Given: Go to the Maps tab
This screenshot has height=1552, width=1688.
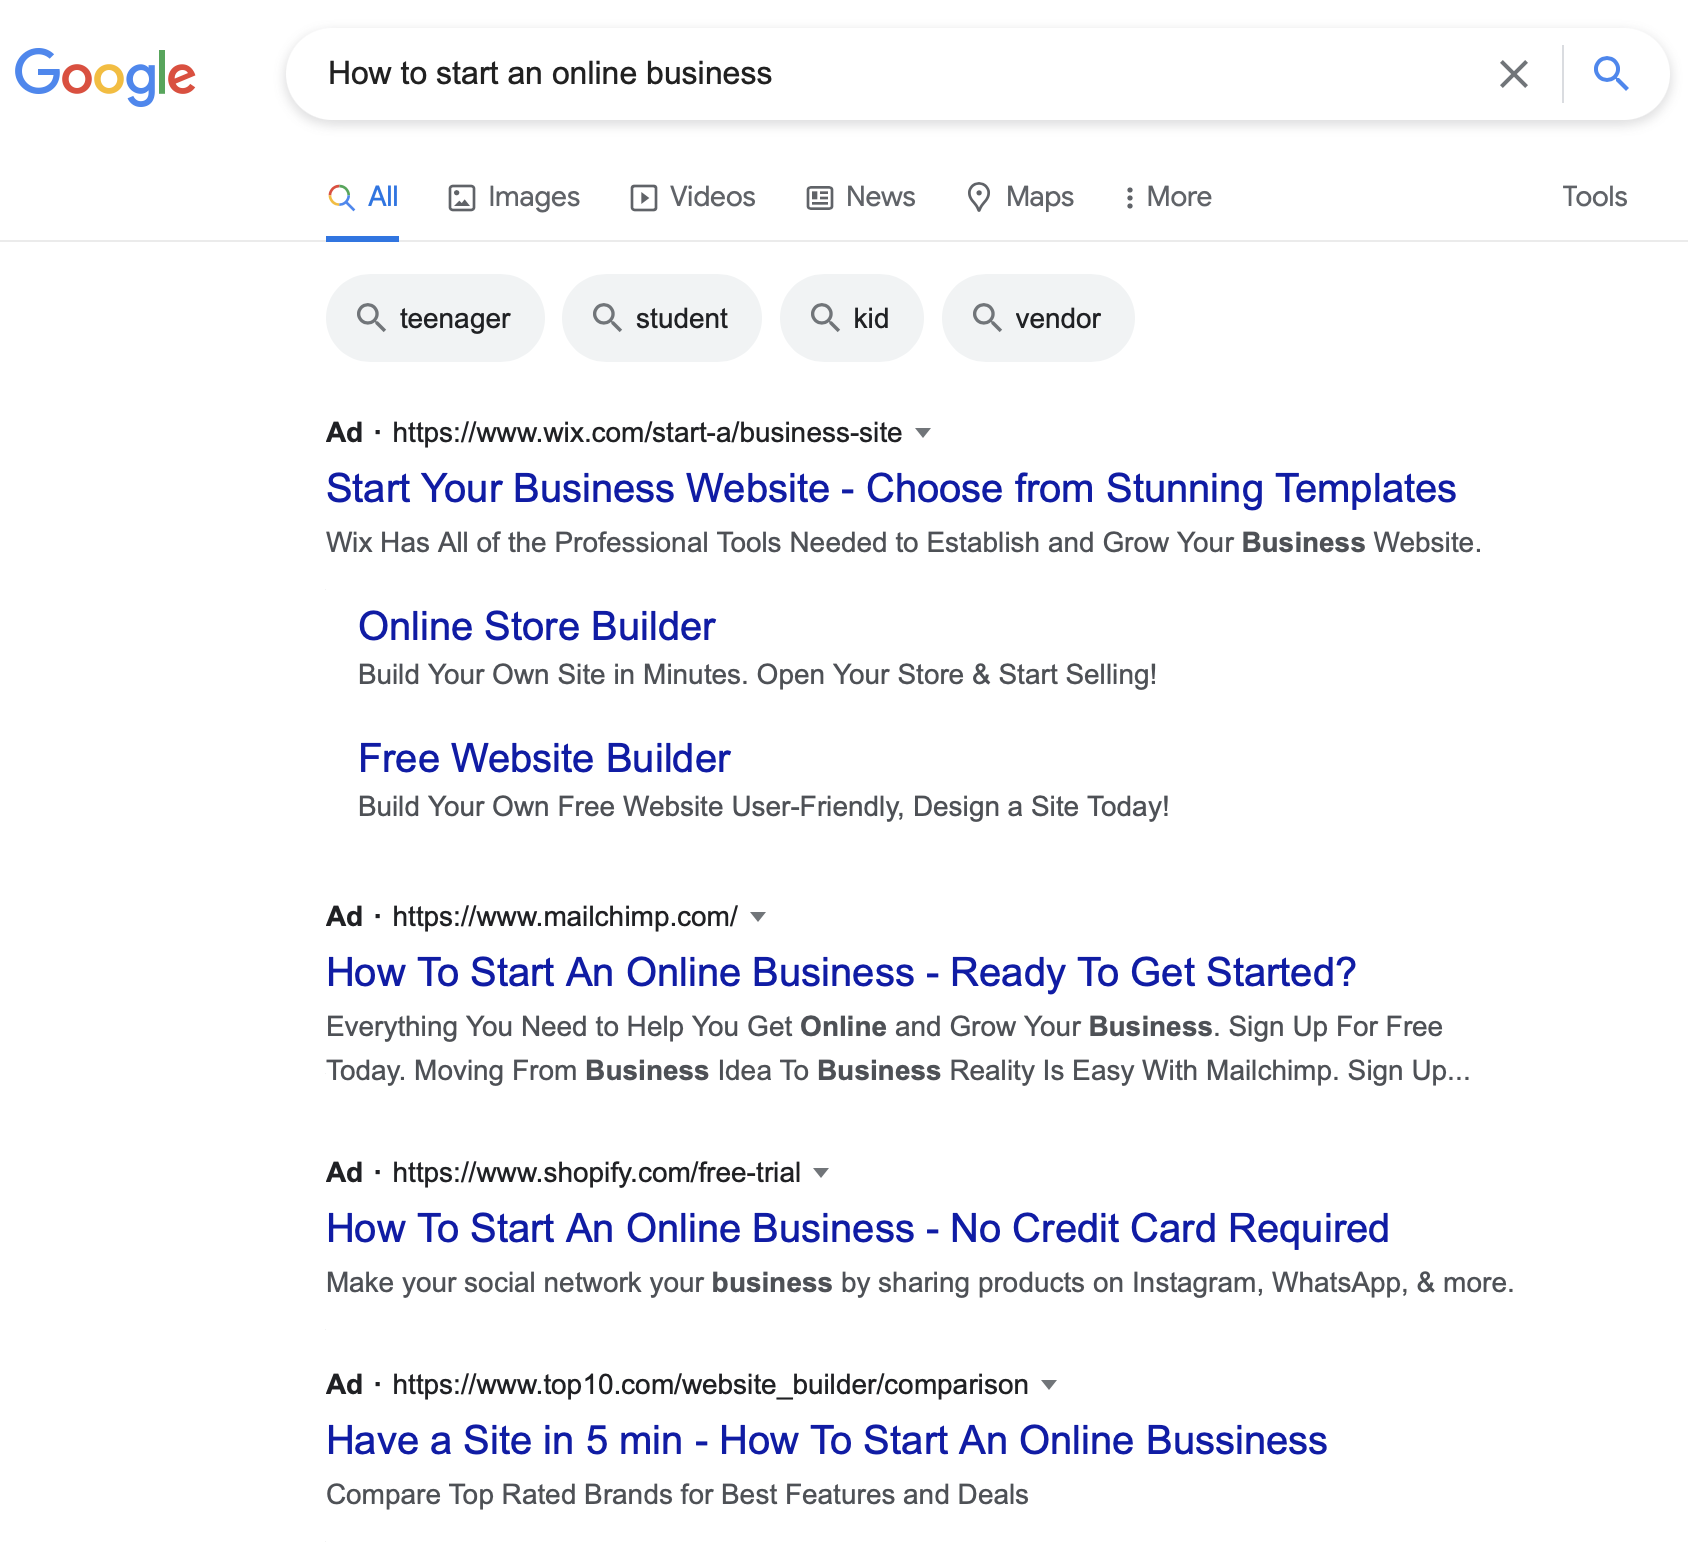Looking at the screenshot, I should (x=1021, y=197).
